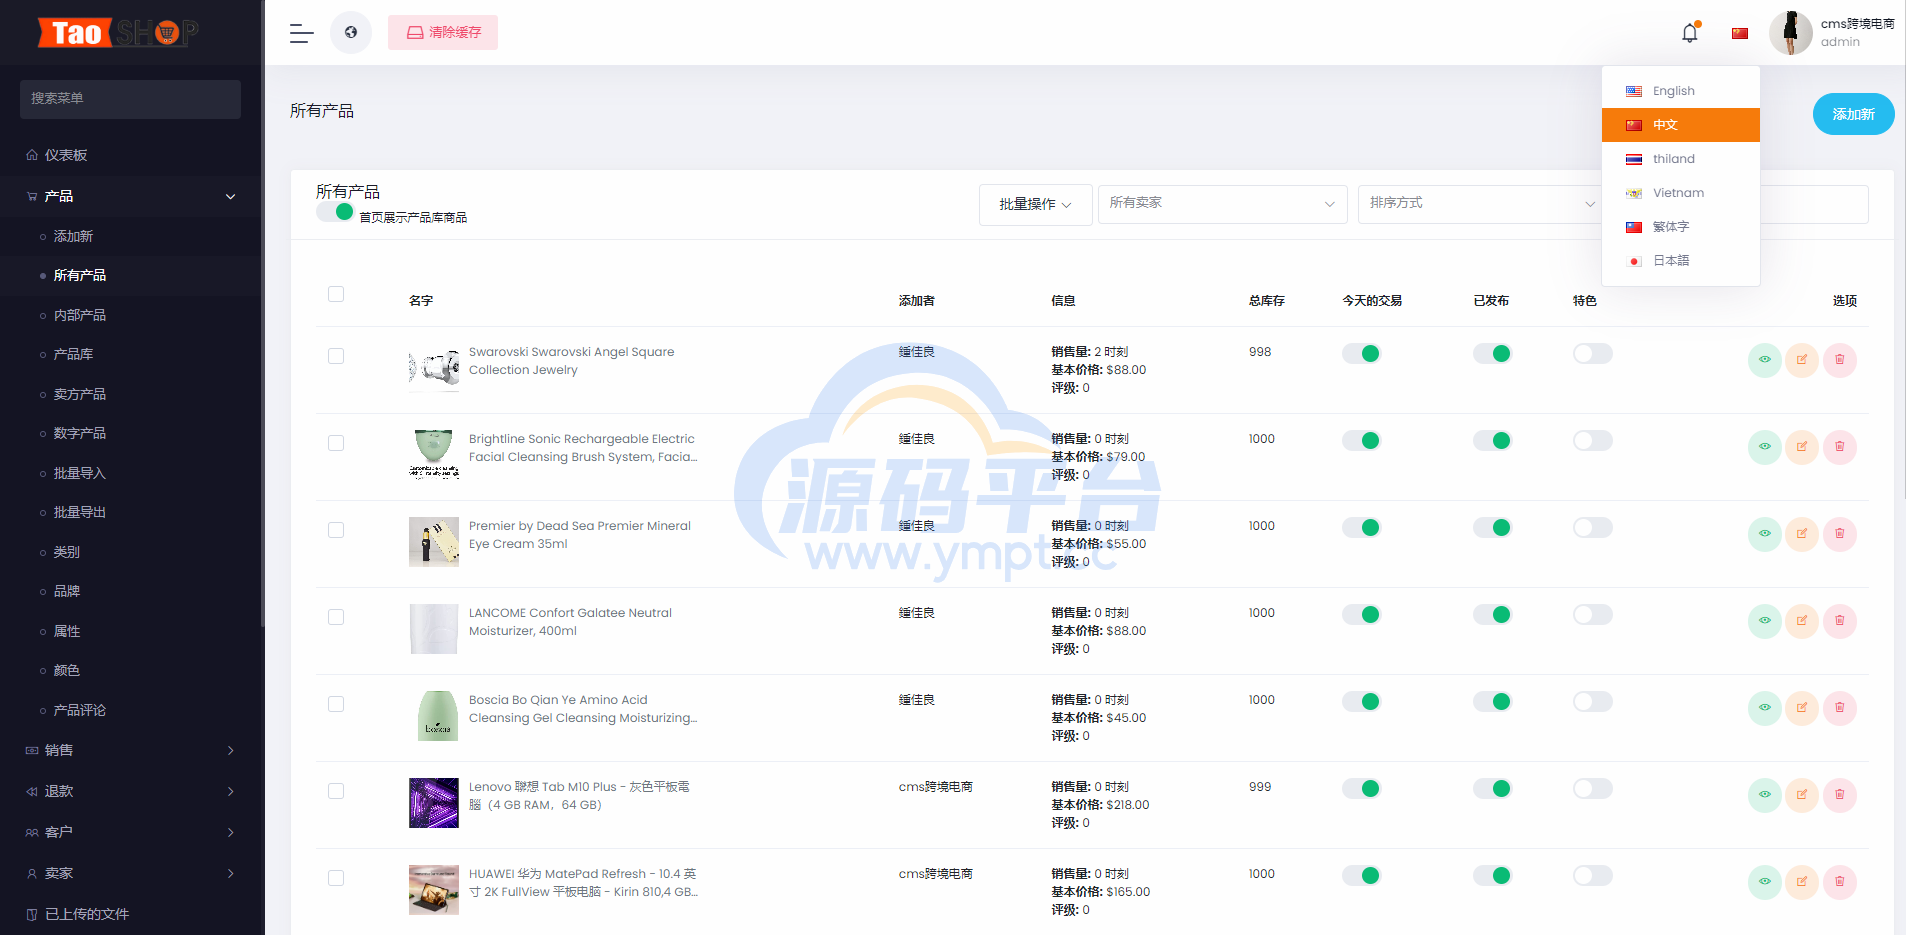Edit the Brightline Sonic Brush product
1906x935 pixels.
coord(1802,447)
